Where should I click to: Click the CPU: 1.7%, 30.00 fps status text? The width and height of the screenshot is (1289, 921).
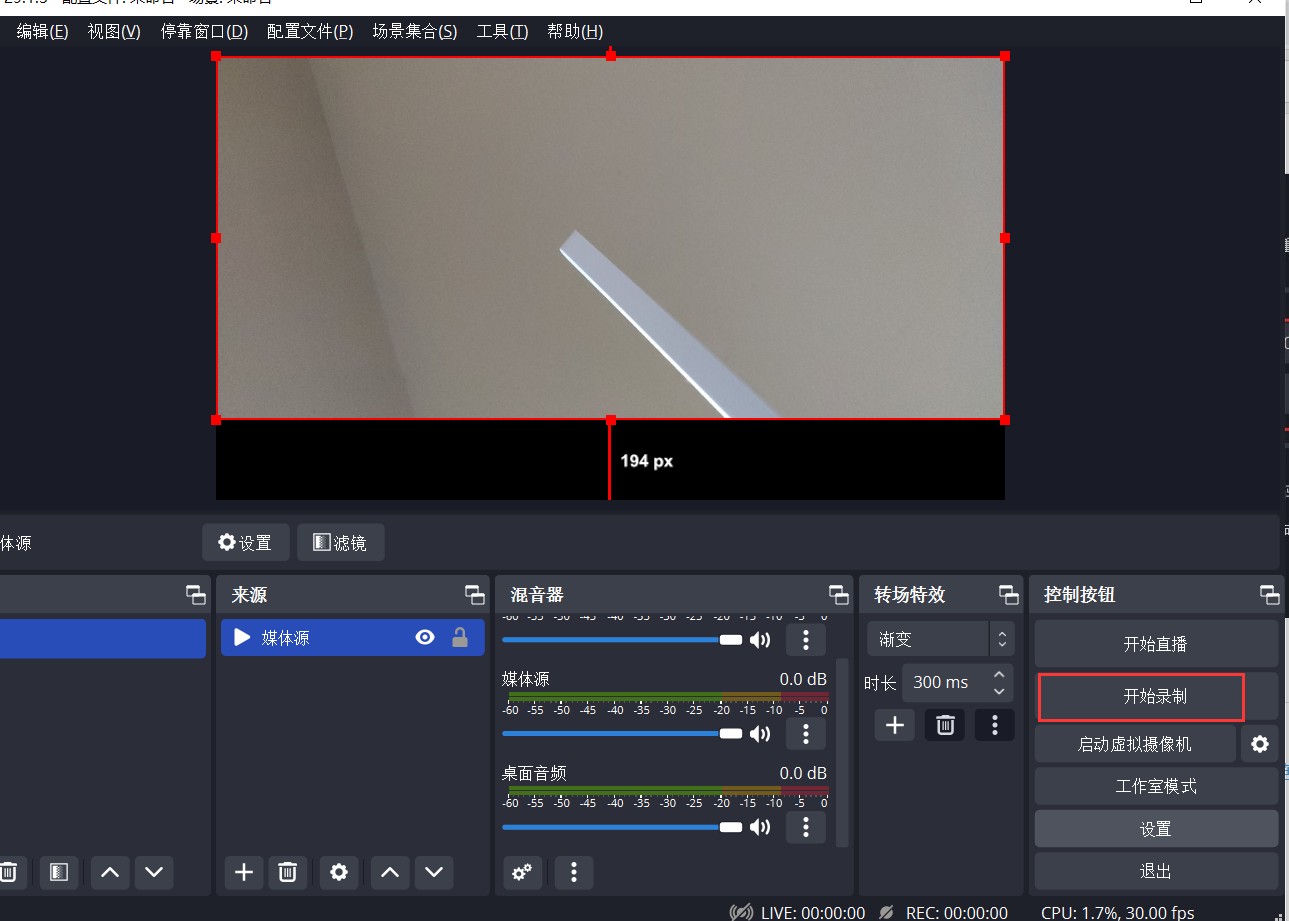[1118, 912]
